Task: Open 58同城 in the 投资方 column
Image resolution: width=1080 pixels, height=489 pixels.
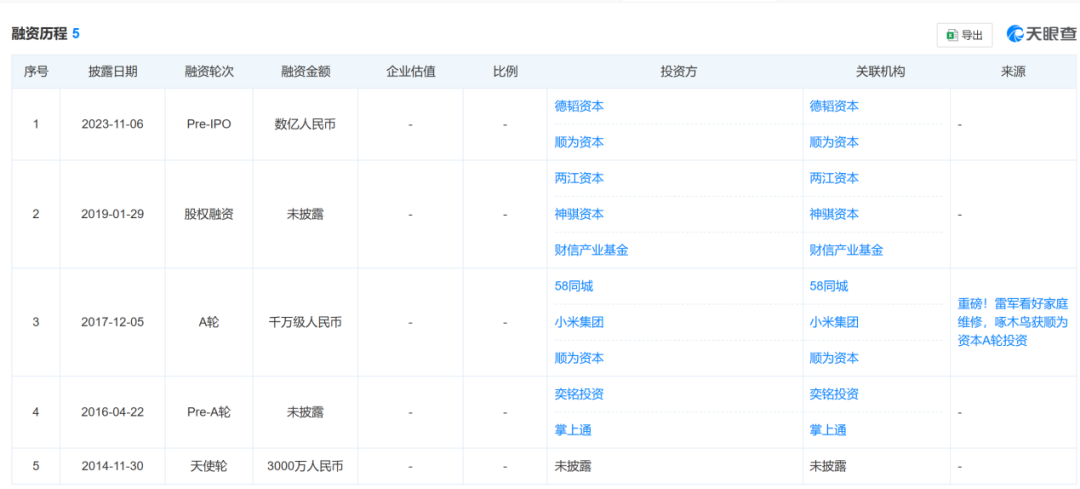Action: coord(574,287)
